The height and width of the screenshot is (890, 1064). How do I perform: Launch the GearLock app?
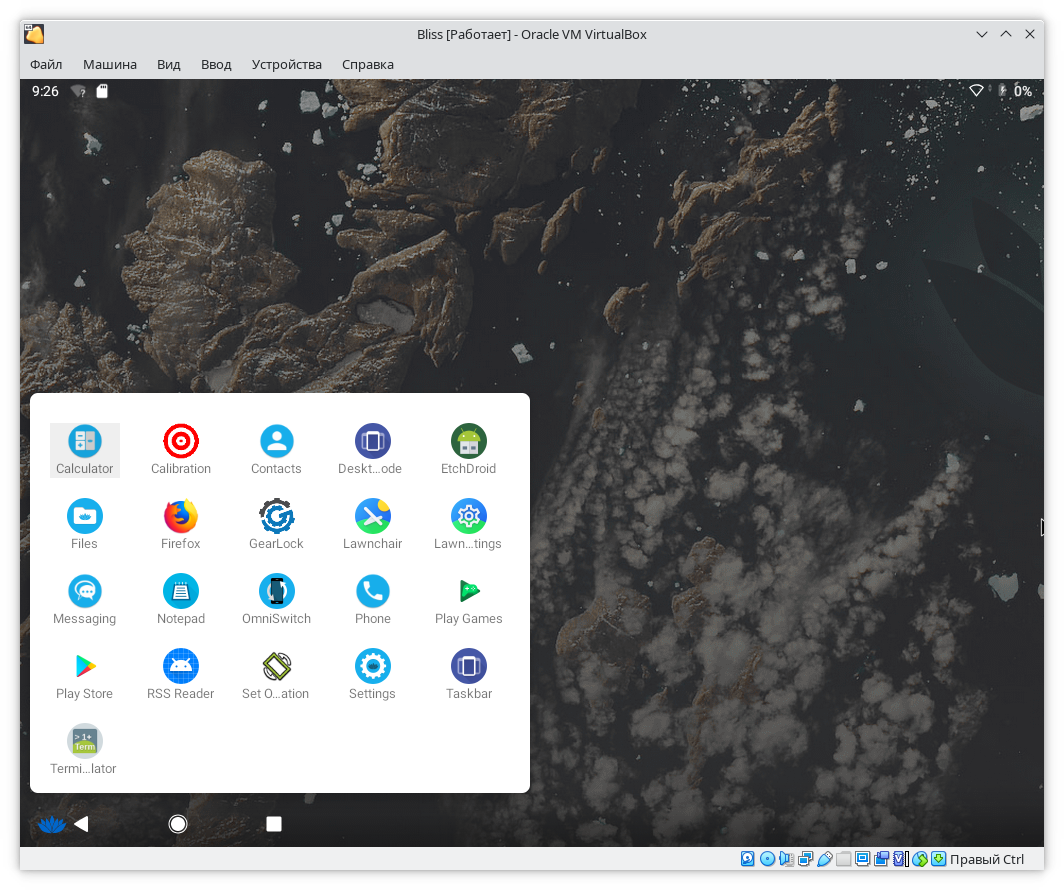276,524
